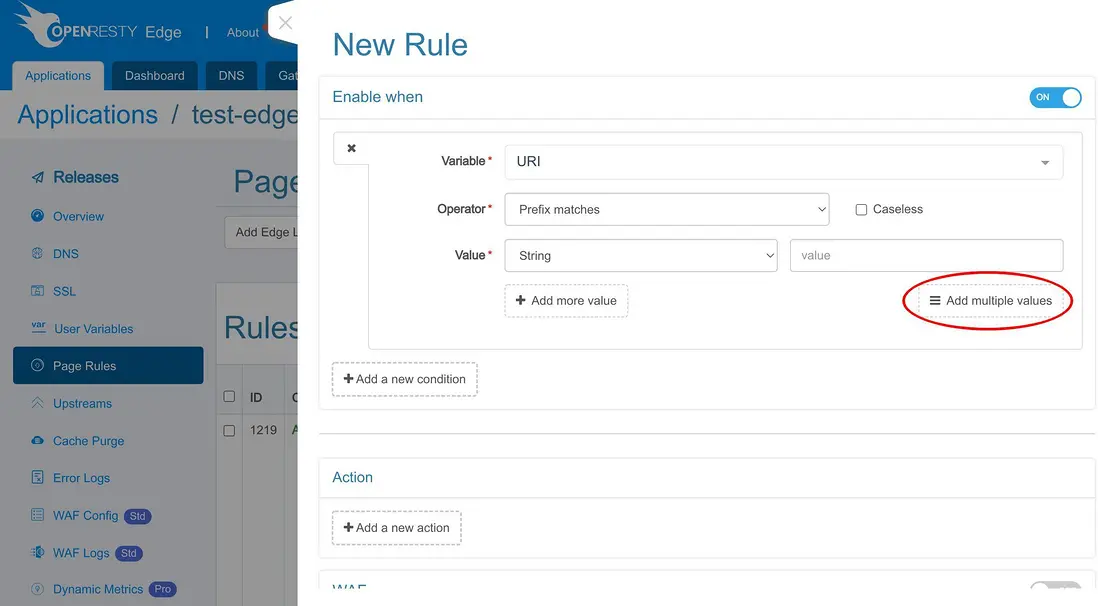This screenshot has width=1098, height=606.
Task: Click the SSL label in sidebar
Action: [x=64, y=291]
